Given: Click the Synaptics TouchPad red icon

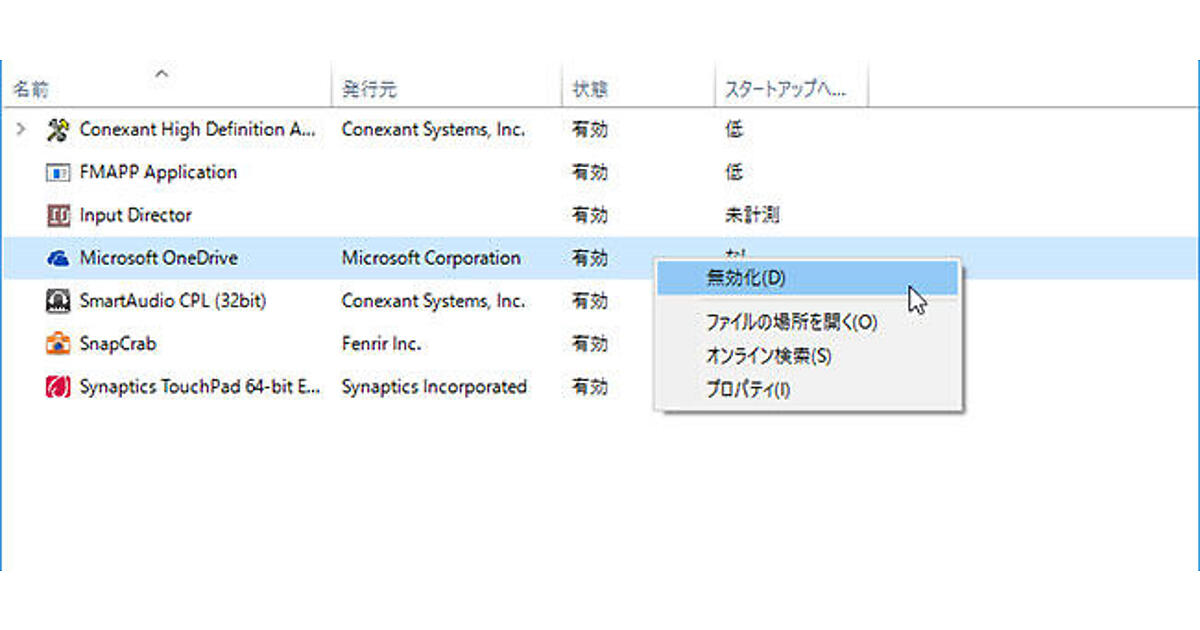Looking at the screenshot, I should pos(58,386).
